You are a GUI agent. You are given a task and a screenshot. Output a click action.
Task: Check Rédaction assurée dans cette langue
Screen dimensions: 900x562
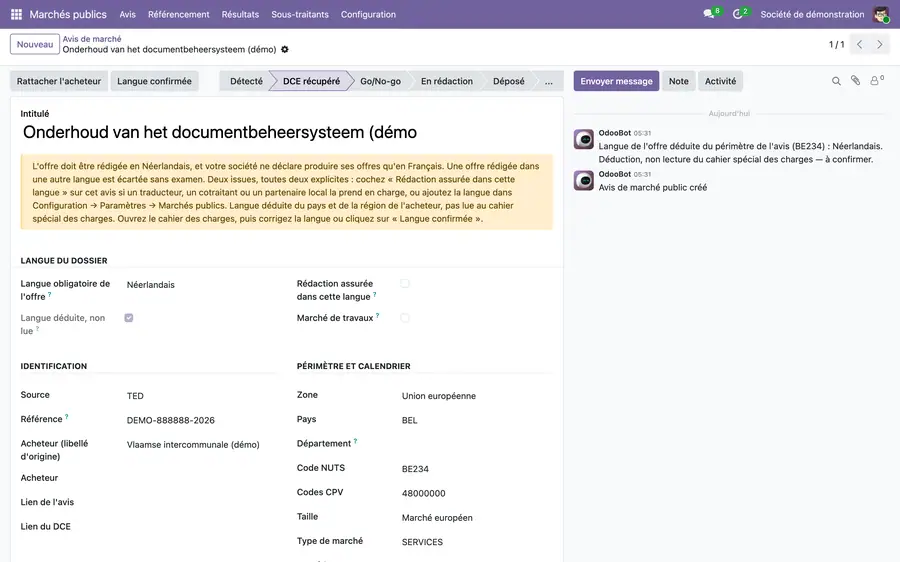point(405,284)
